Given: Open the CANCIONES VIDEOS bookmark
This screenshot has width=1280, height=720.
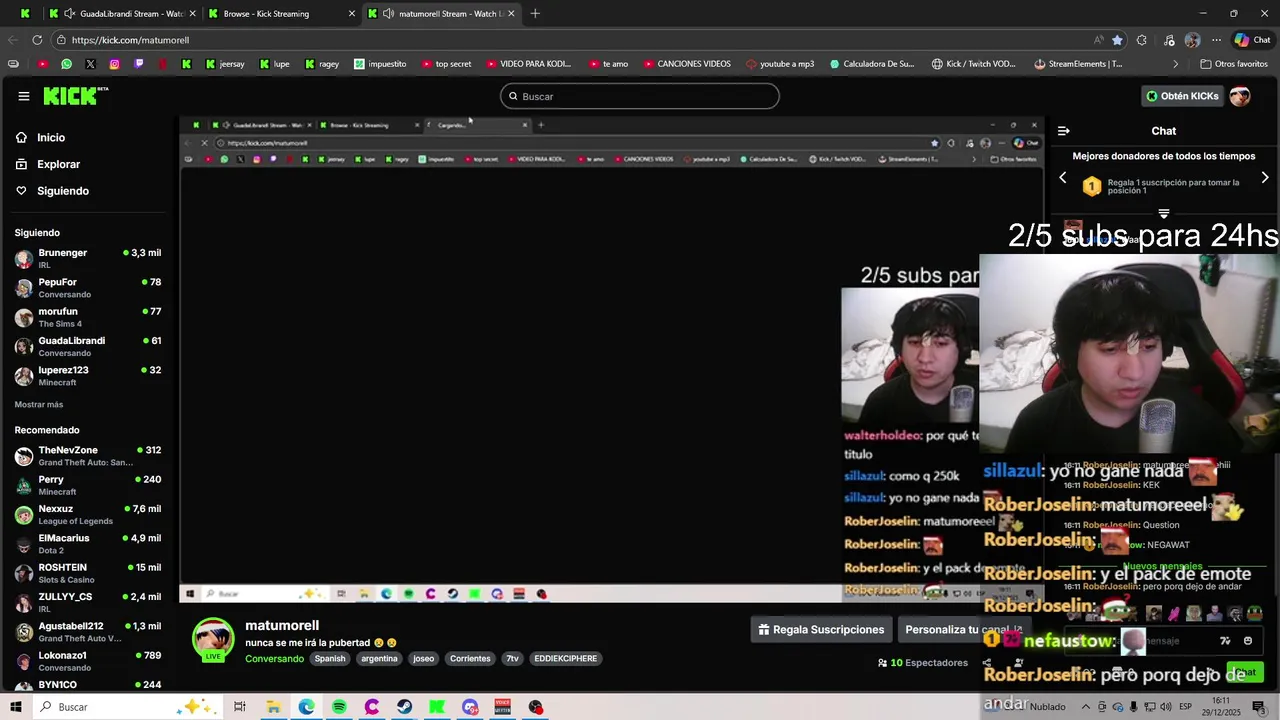Looking at the screenshot, I should click(687, 64).
